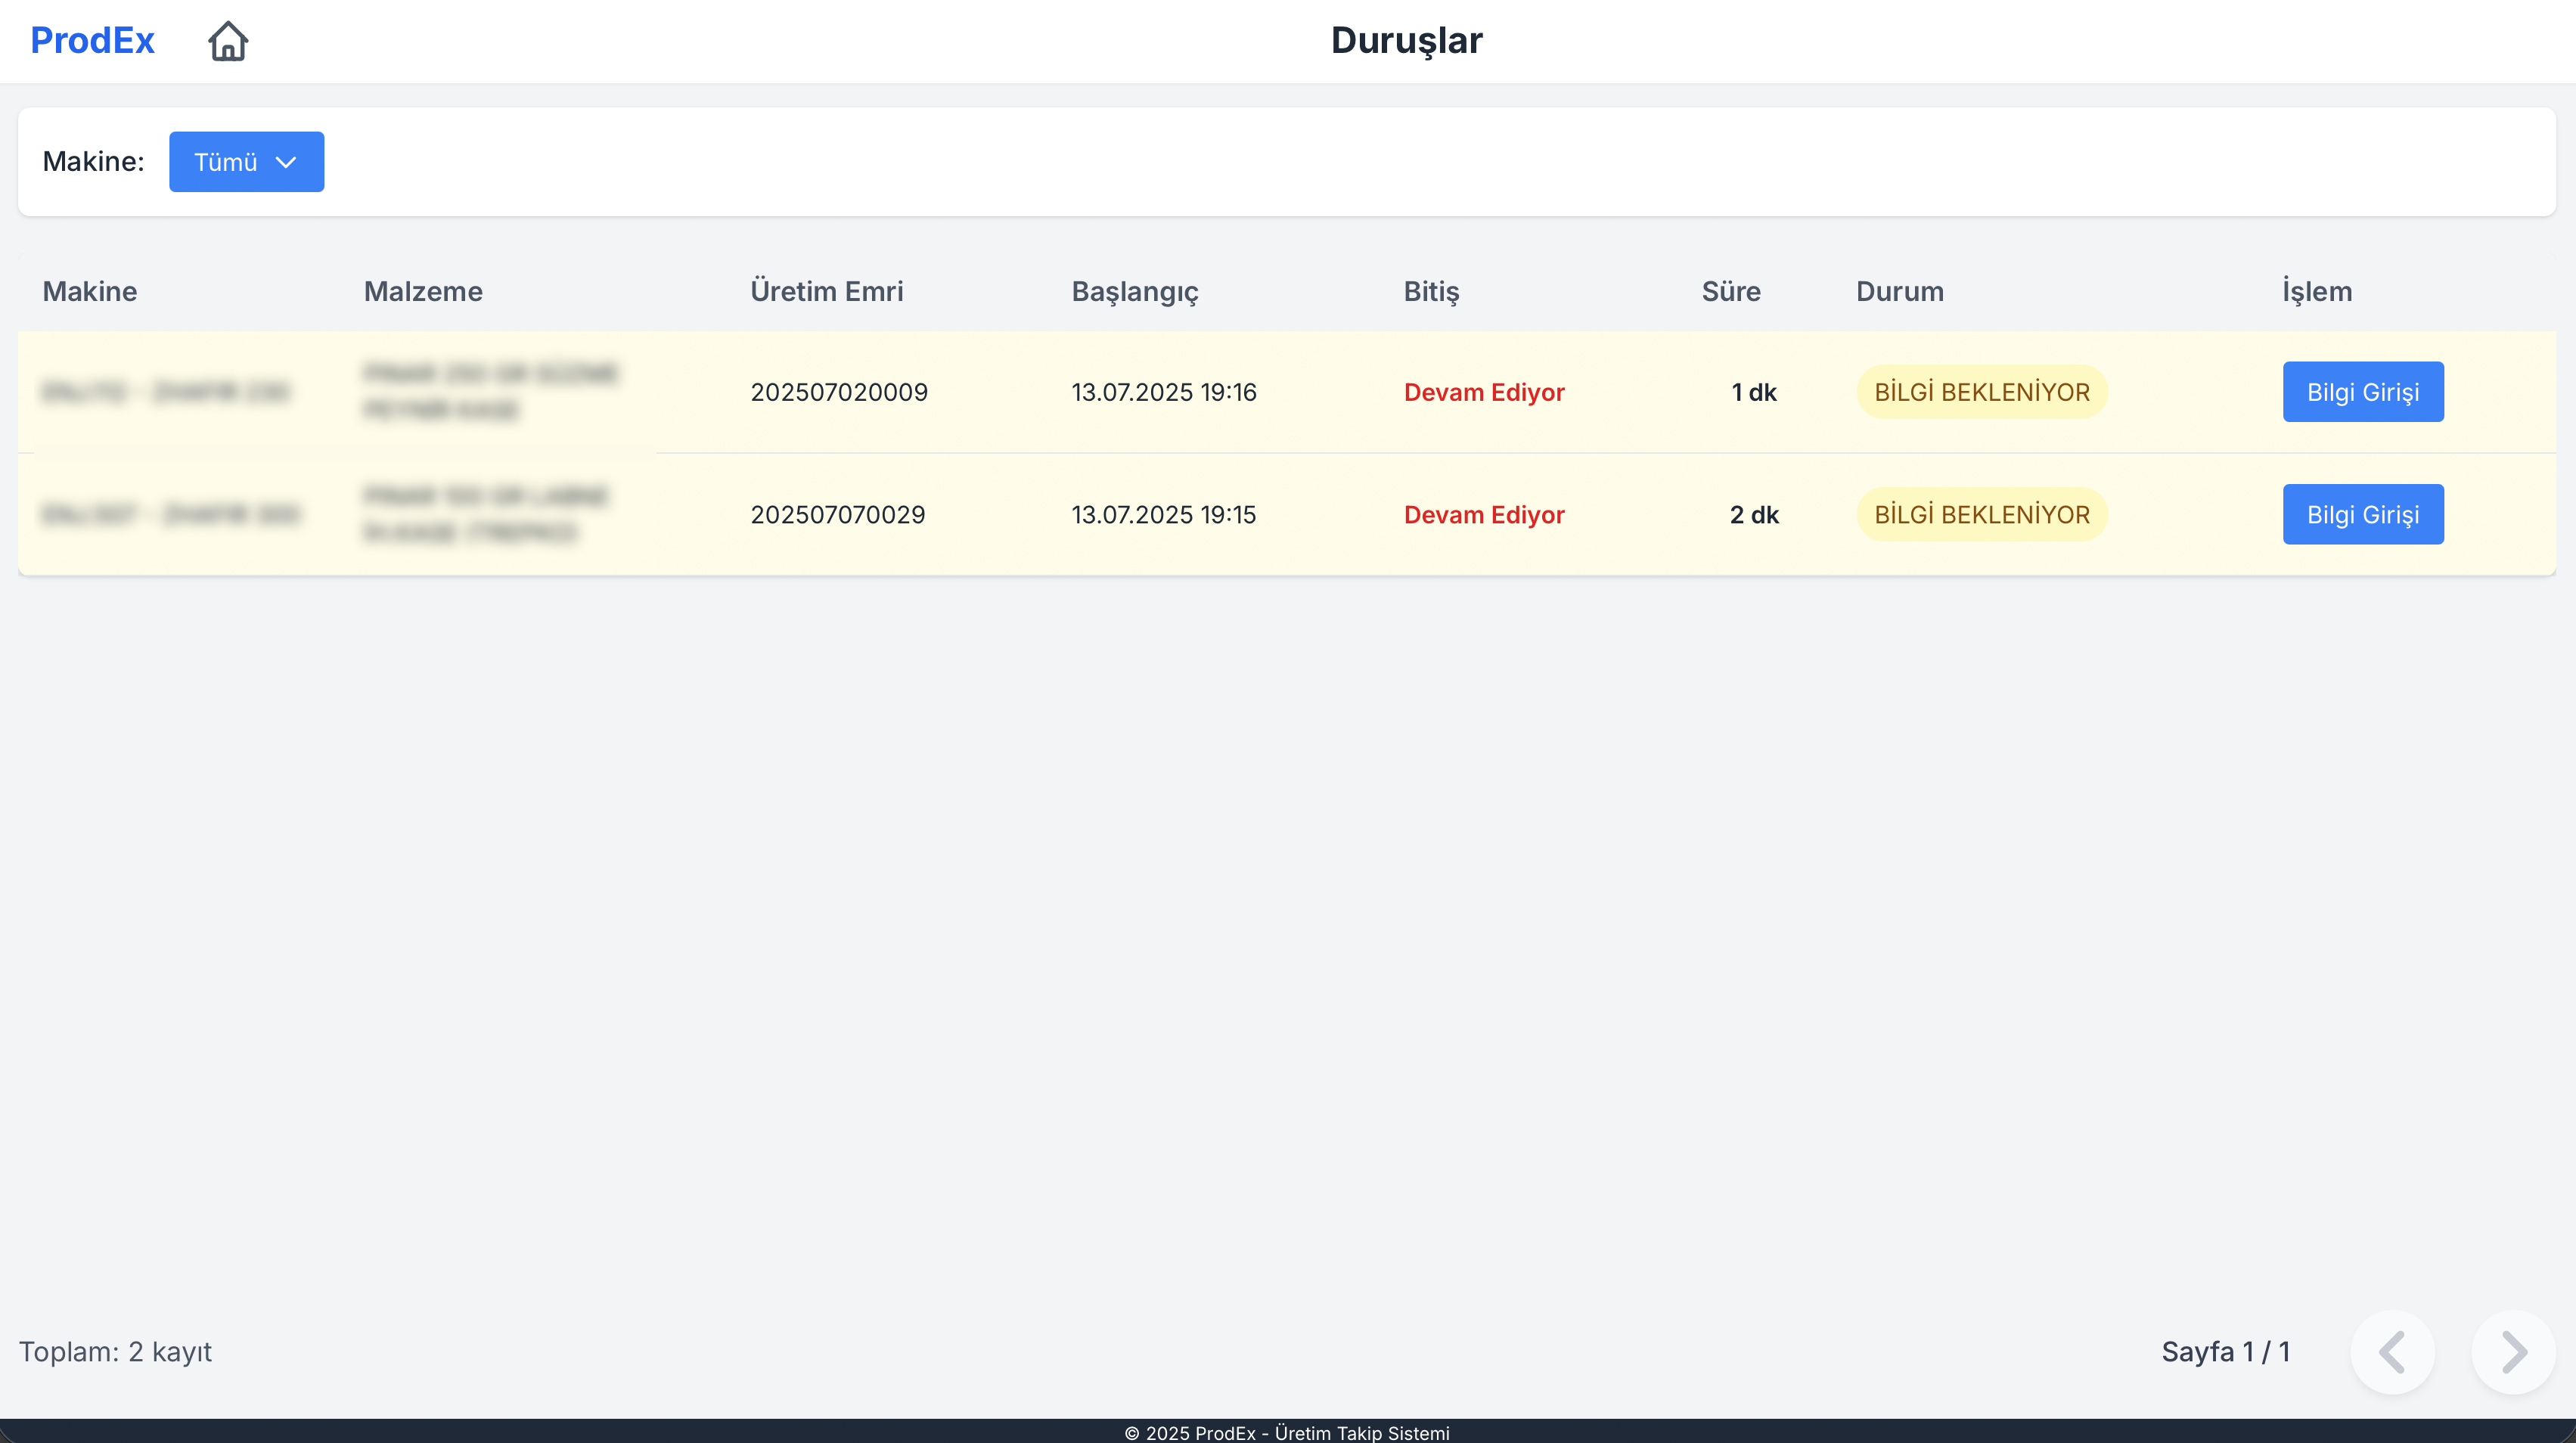The width and height of the screenshot is (2576, 1443).
Task: Click the previous page arrow
Action: [2392, 1352]
